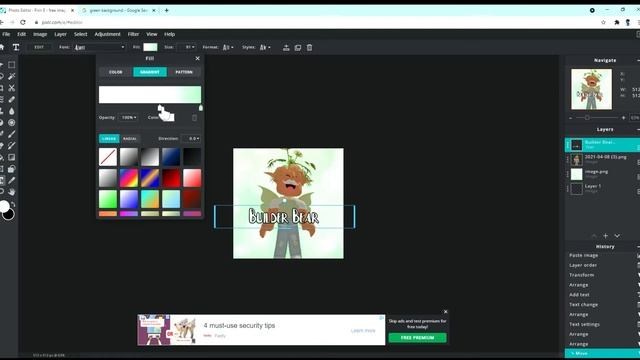Click the raise-layer icon in text options bar
Image resolution: width=640 pixels, height=360 pixels.
pos(286,47)
